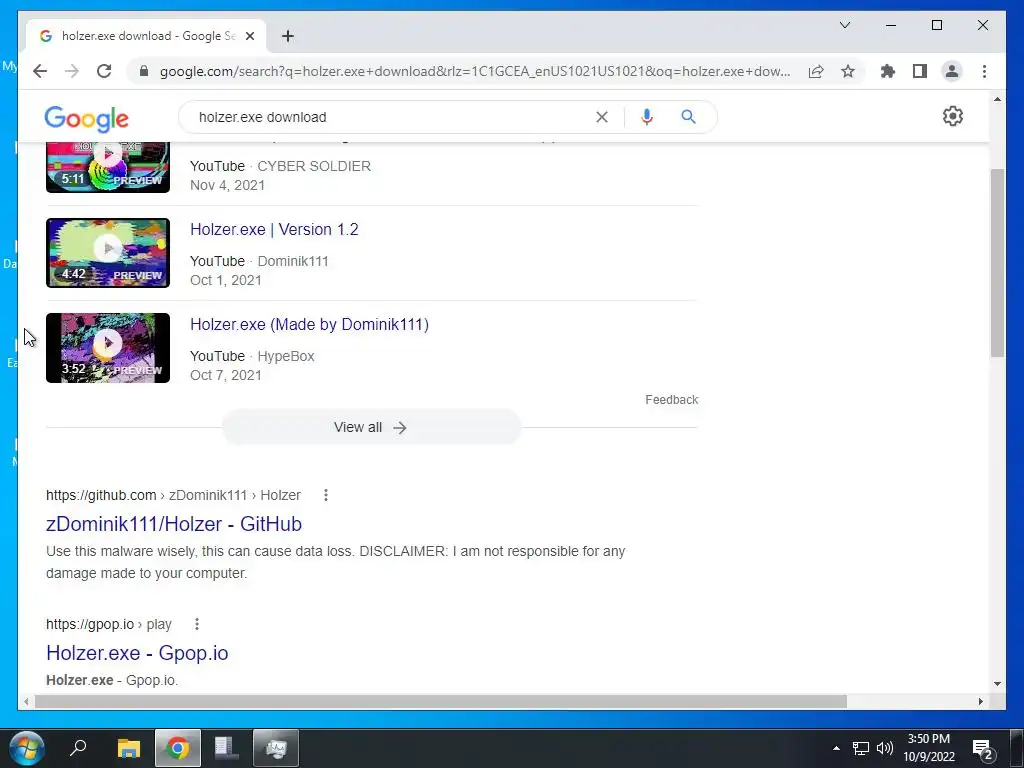Open the network tray icon

pos(861,748)
